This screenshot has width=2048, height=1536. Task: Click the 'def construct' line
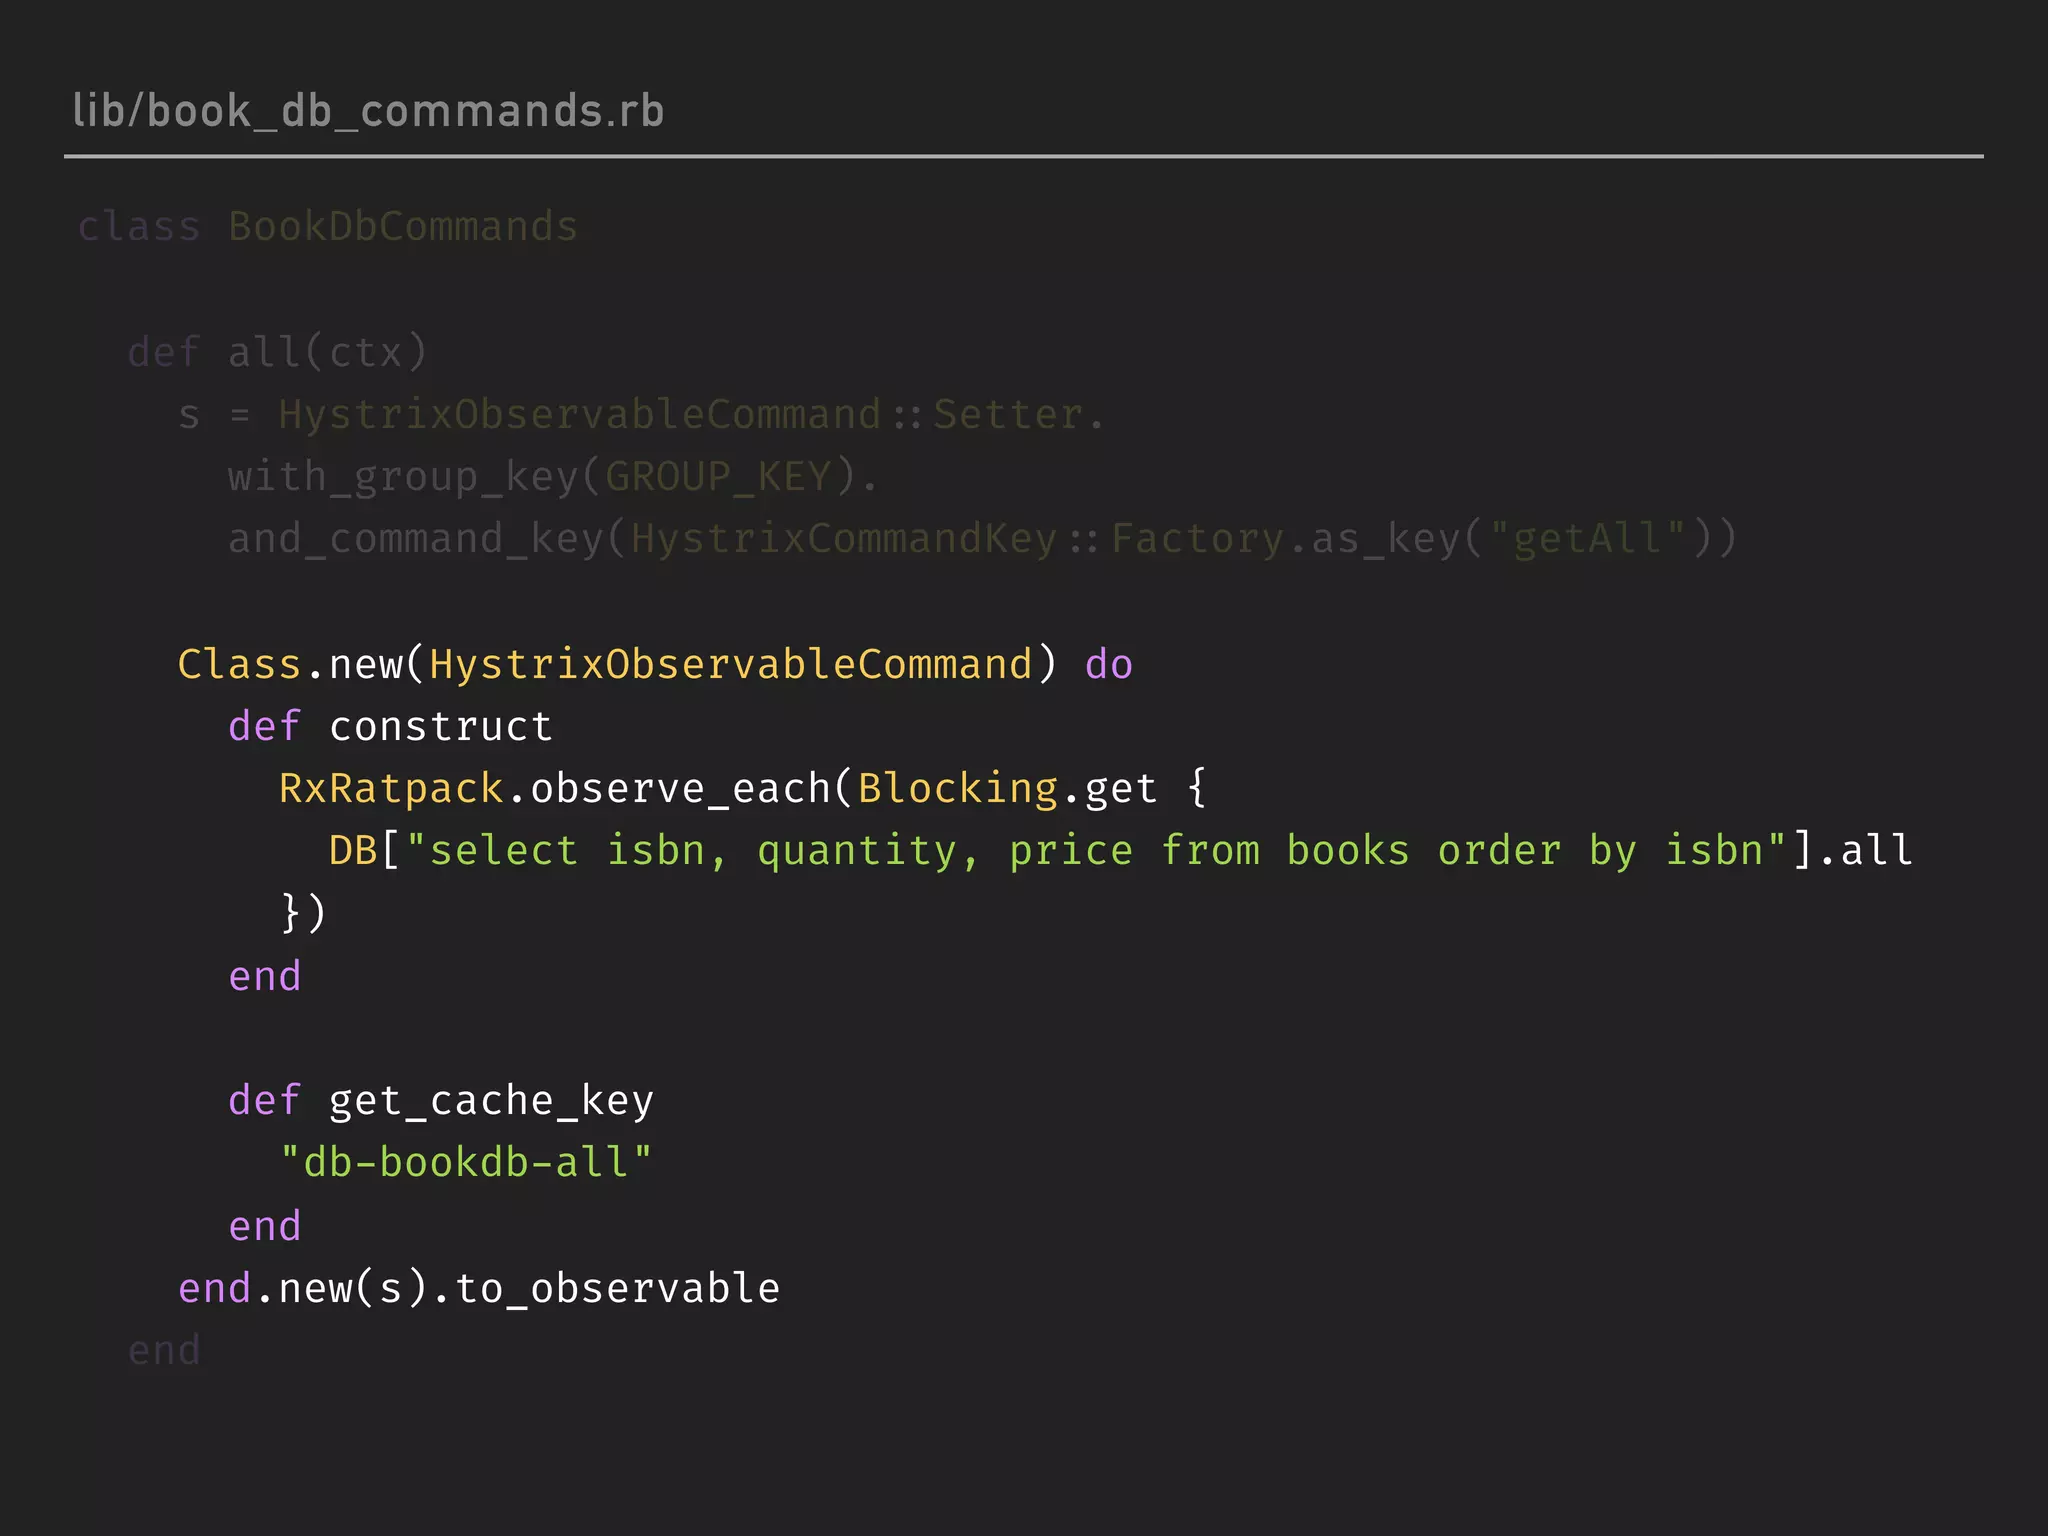390,726
